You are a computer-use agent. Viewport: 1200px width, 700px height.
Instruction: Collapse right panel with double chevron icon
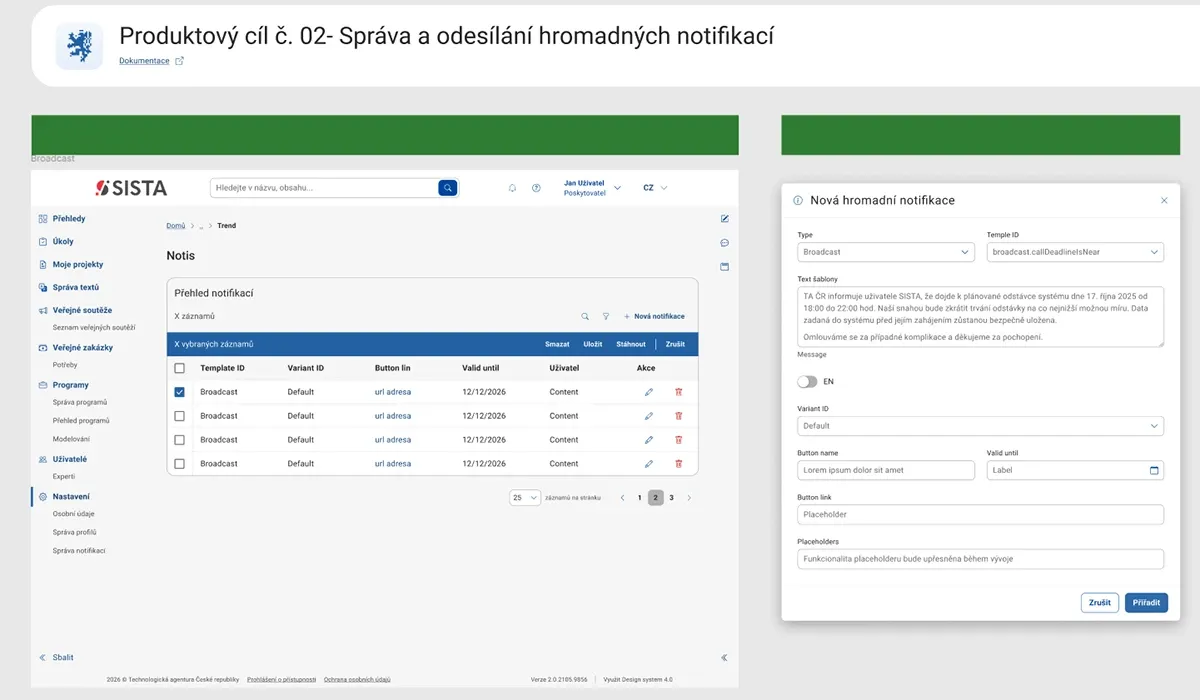724,658
